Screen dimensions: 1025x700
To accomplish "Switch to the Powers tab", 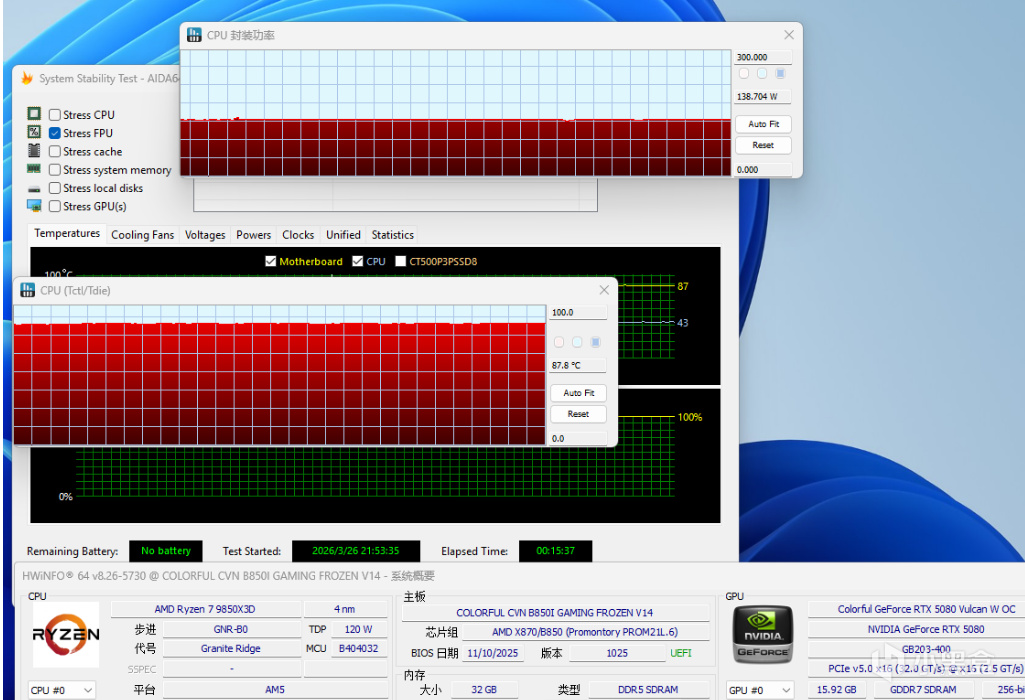I will pos(253,235).
